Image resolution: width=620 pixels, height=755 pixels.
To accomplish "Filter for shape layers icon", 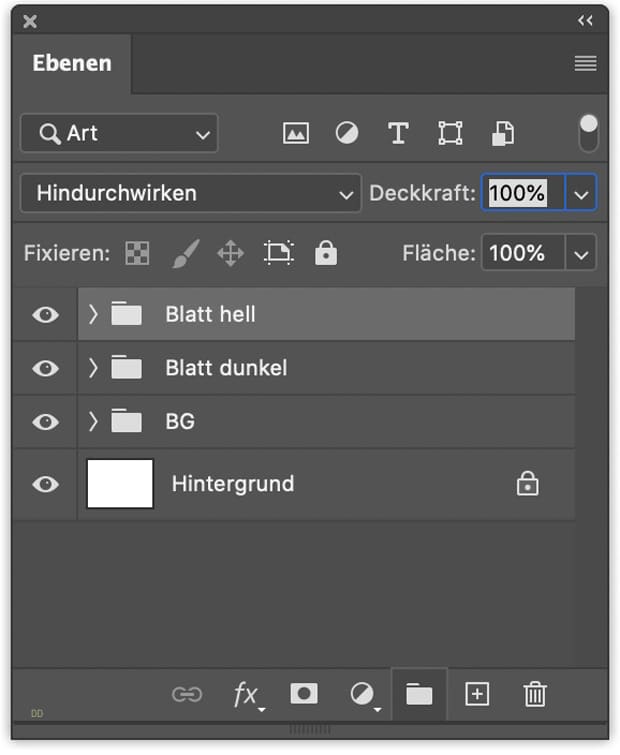I will (x=450, y=133).
